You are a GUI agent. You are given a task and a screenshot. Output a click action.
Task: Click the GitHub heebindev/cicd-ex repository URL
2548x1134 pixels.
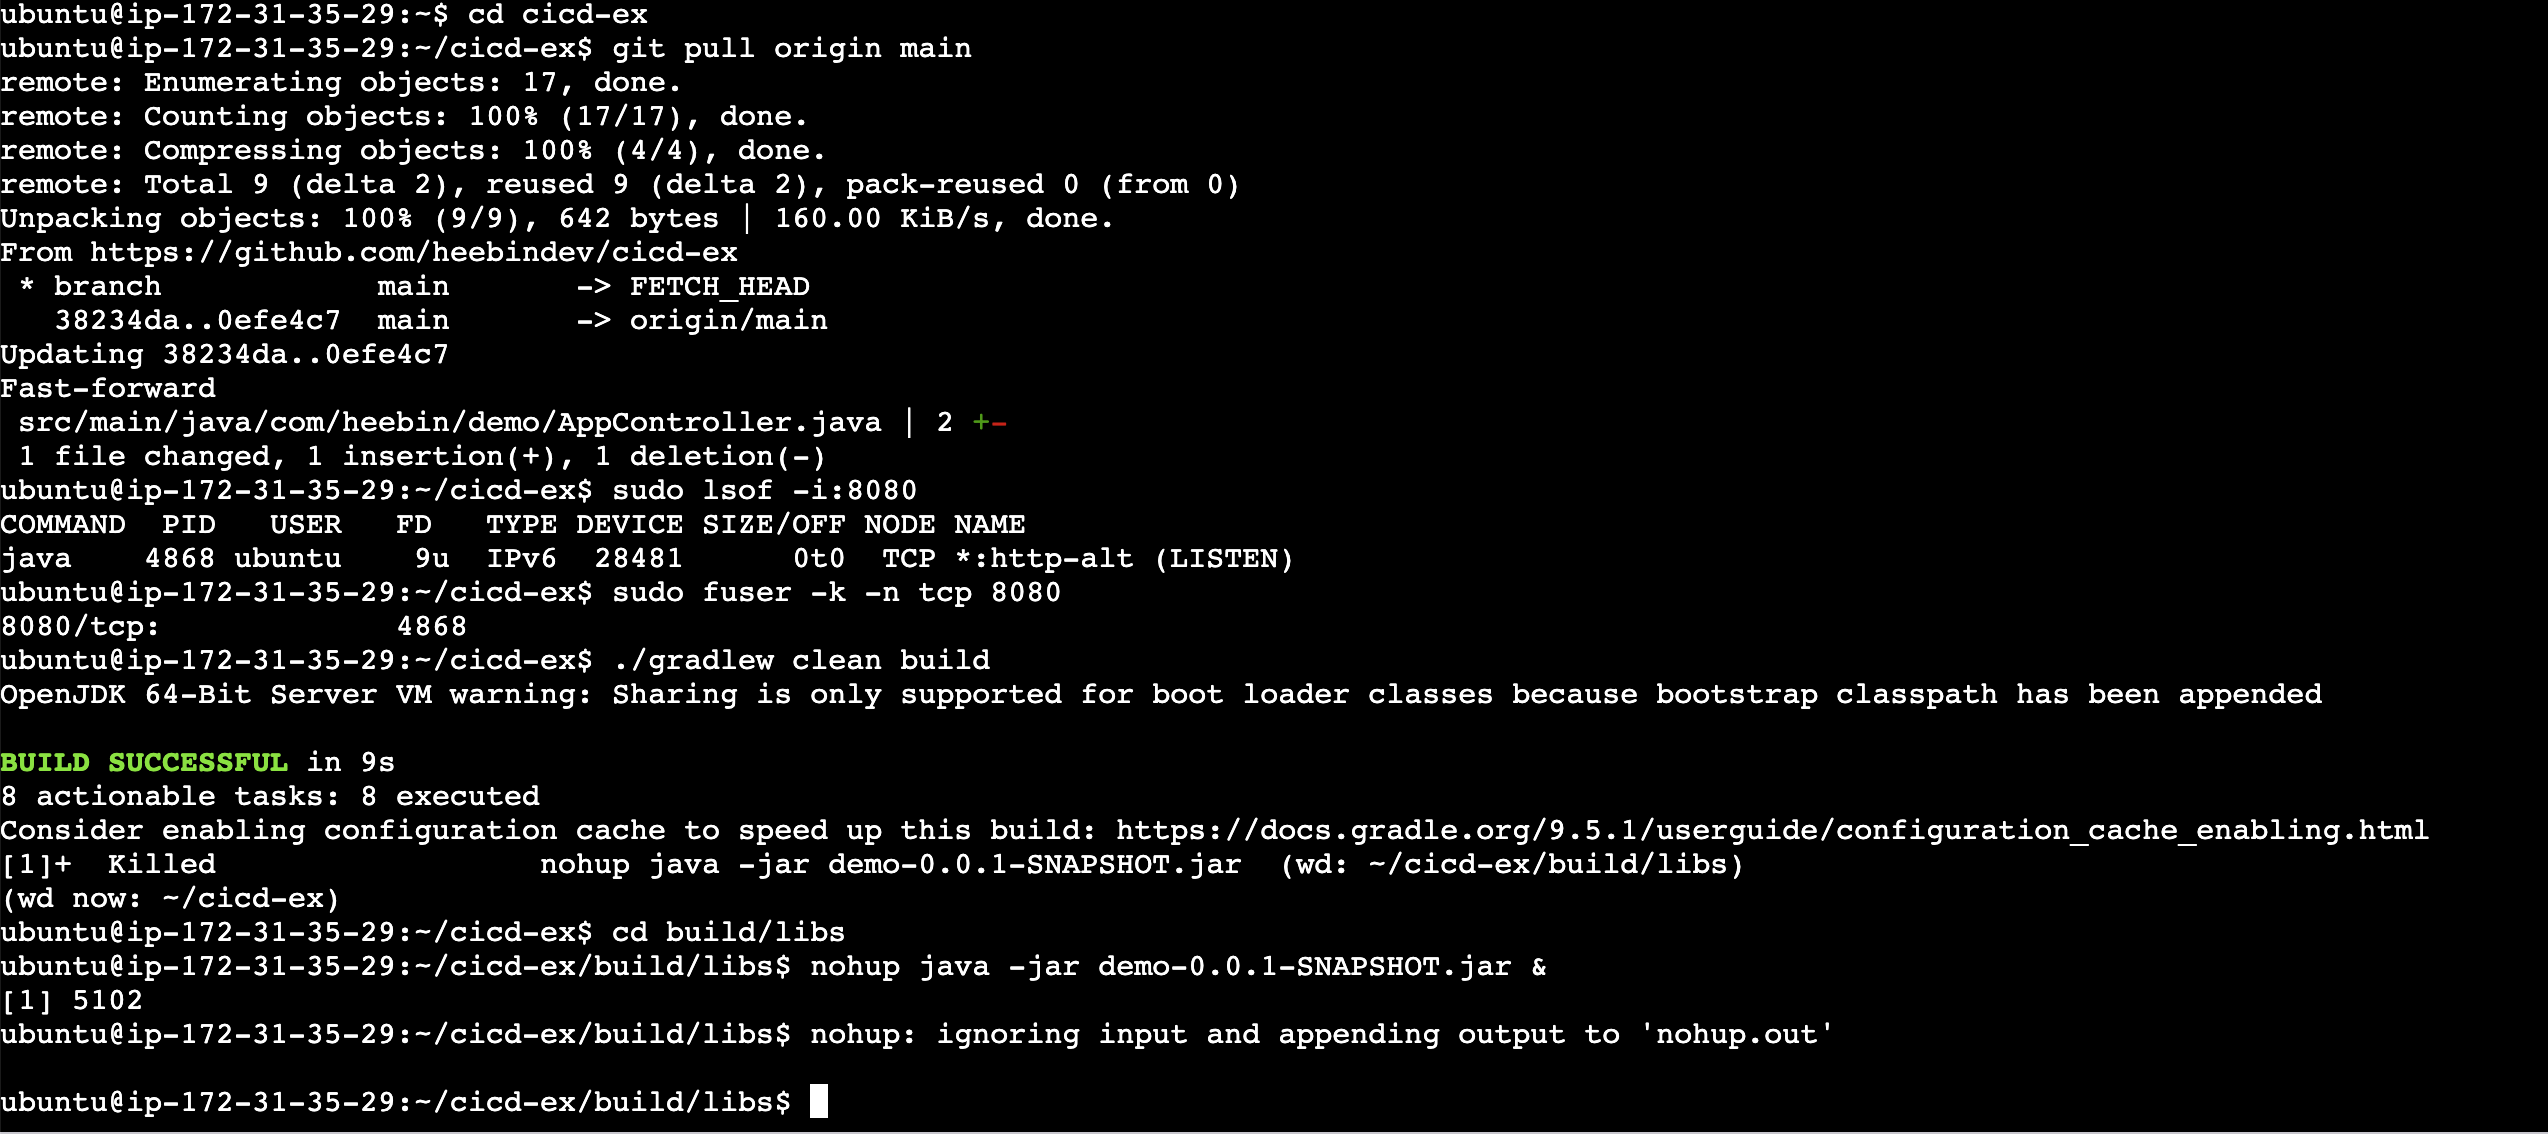(x=414, y=252)
